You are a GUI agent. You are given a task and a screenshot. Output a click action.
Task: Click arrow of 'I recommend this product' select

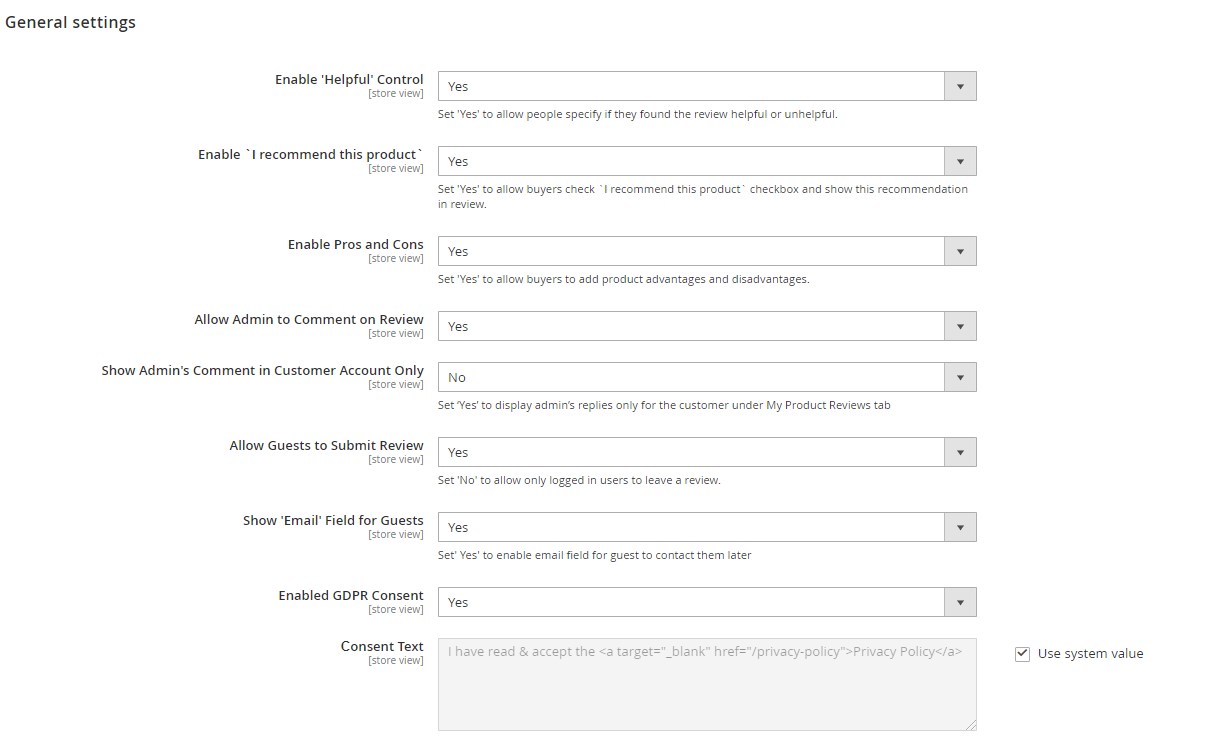(960, 162)
